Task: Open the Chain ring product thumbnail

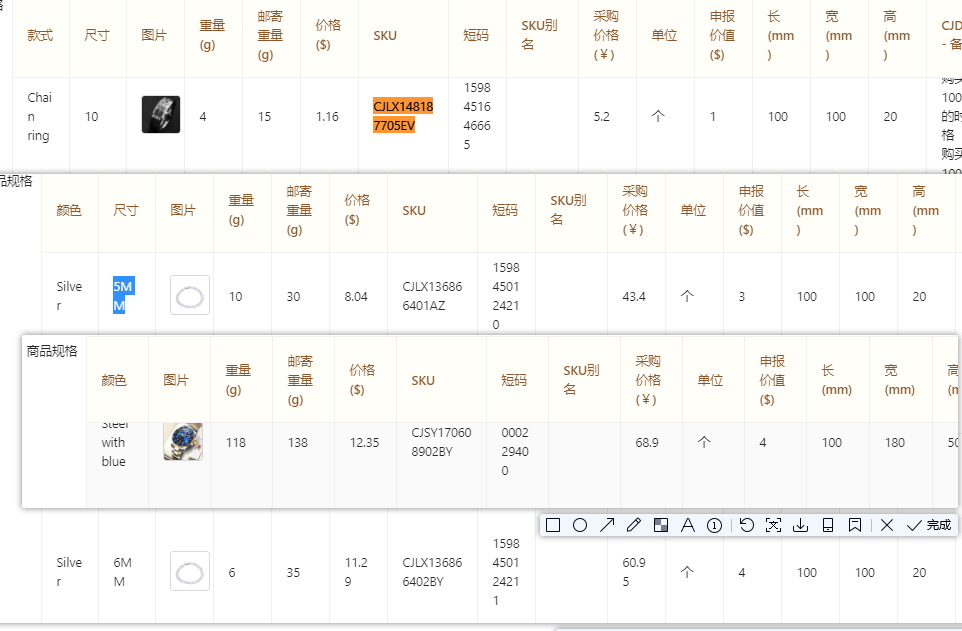Action: point(160,116)
